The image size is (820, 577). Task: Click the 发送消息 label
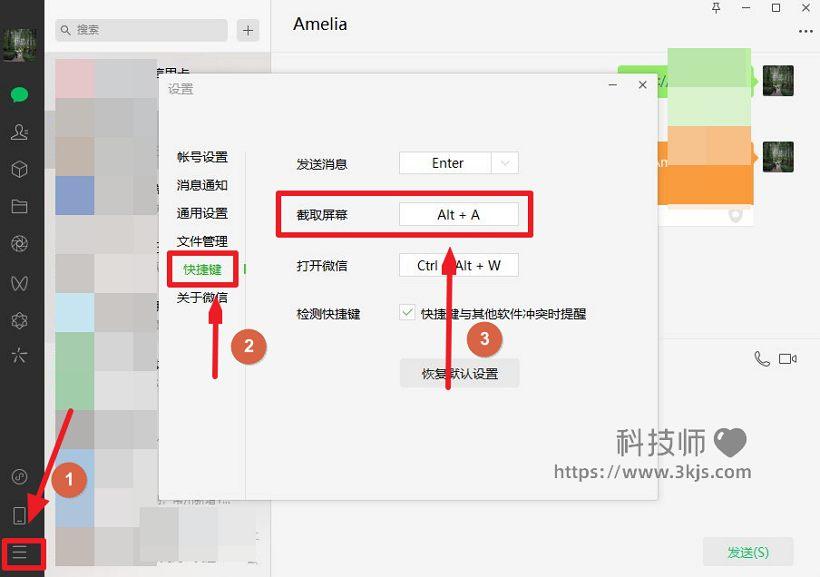[322, 164]
